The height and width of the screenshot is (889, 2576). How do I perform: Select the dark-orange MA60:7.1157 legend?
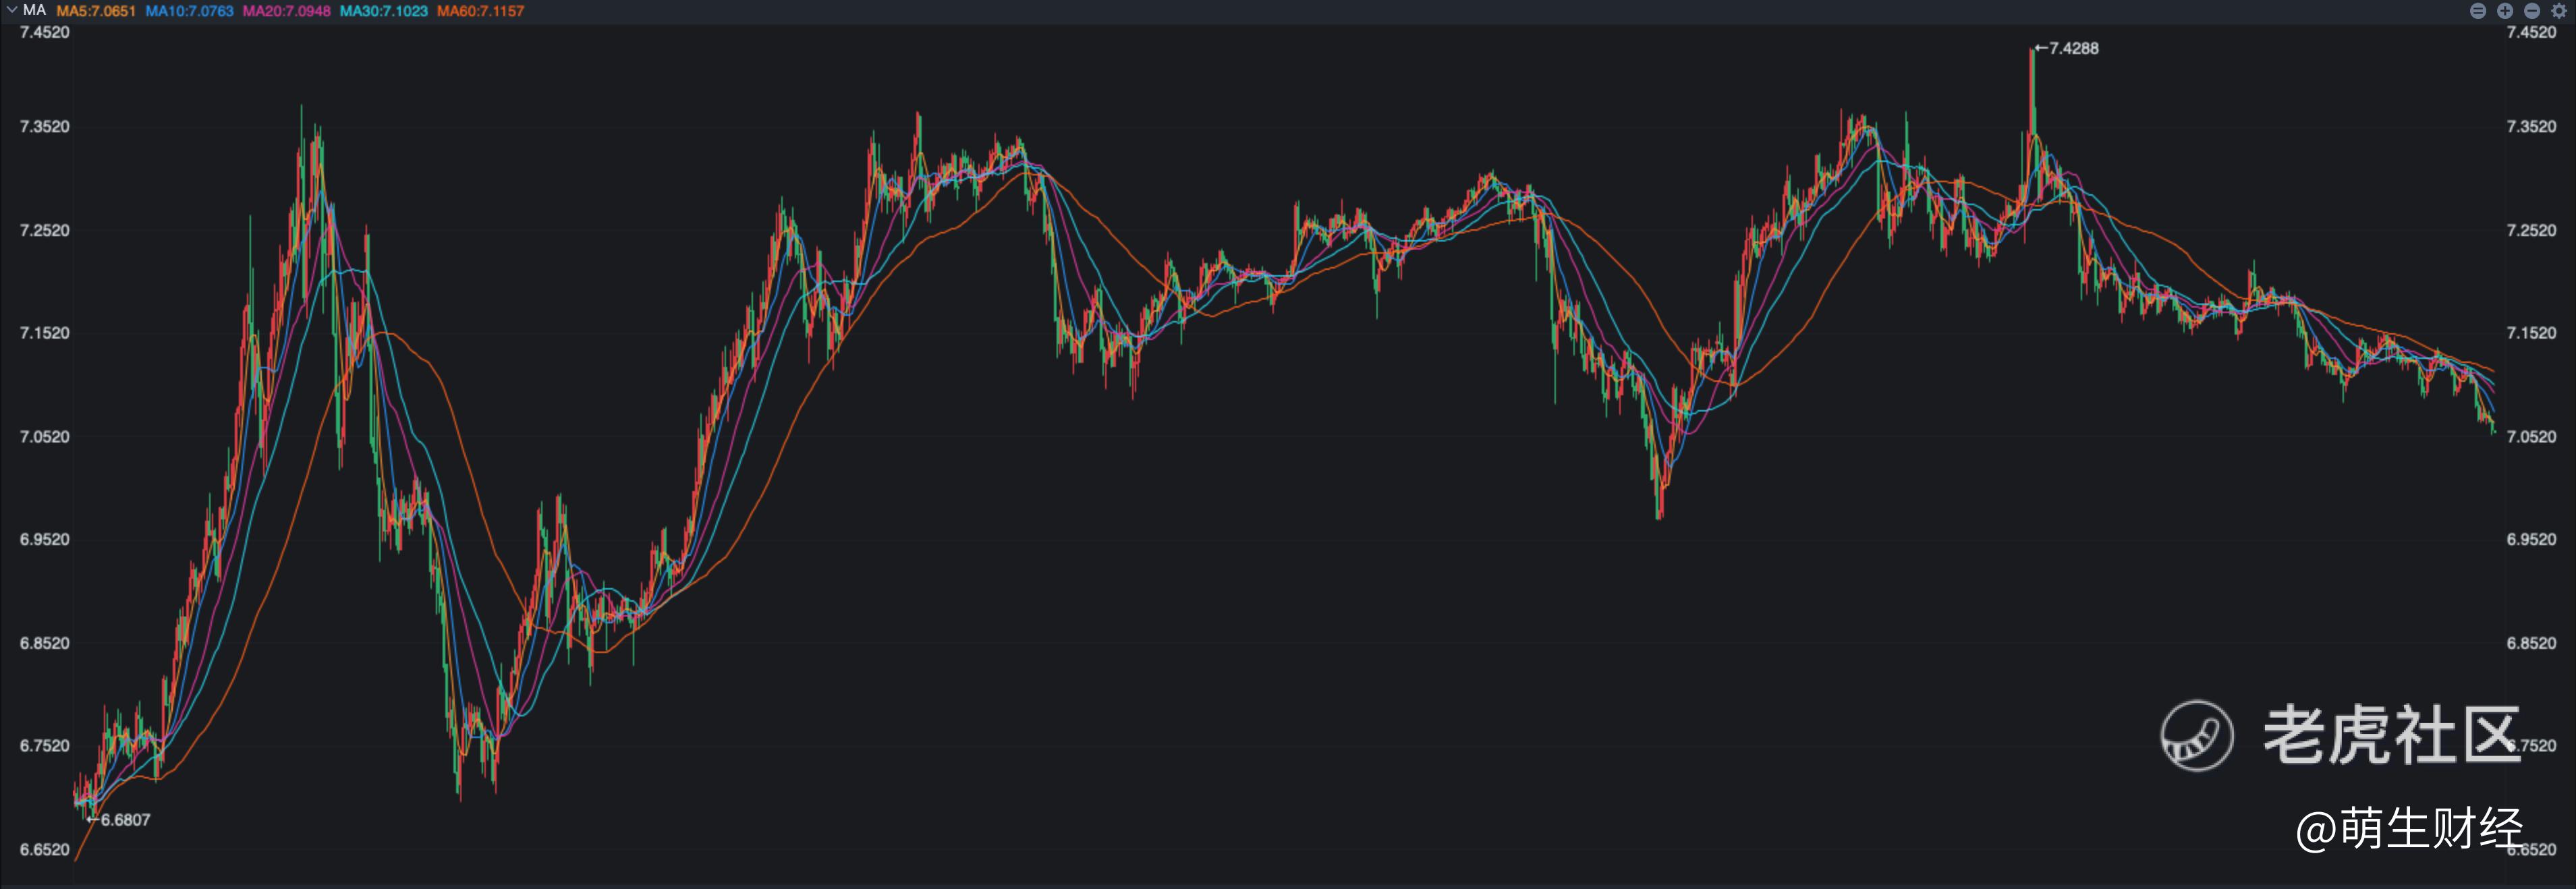click(480, 11)
